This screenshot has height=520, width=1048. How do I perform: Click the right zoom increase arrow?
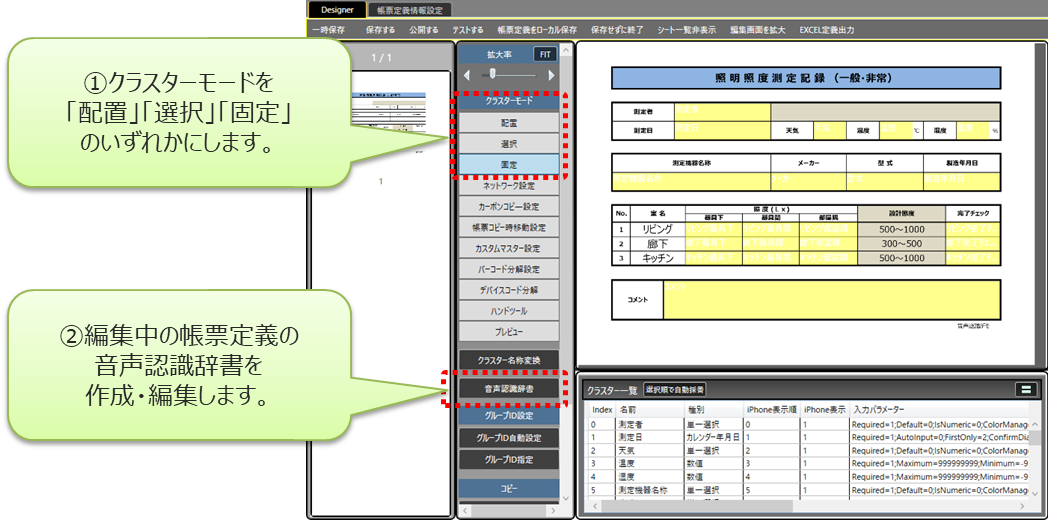[x=551, y=75]
